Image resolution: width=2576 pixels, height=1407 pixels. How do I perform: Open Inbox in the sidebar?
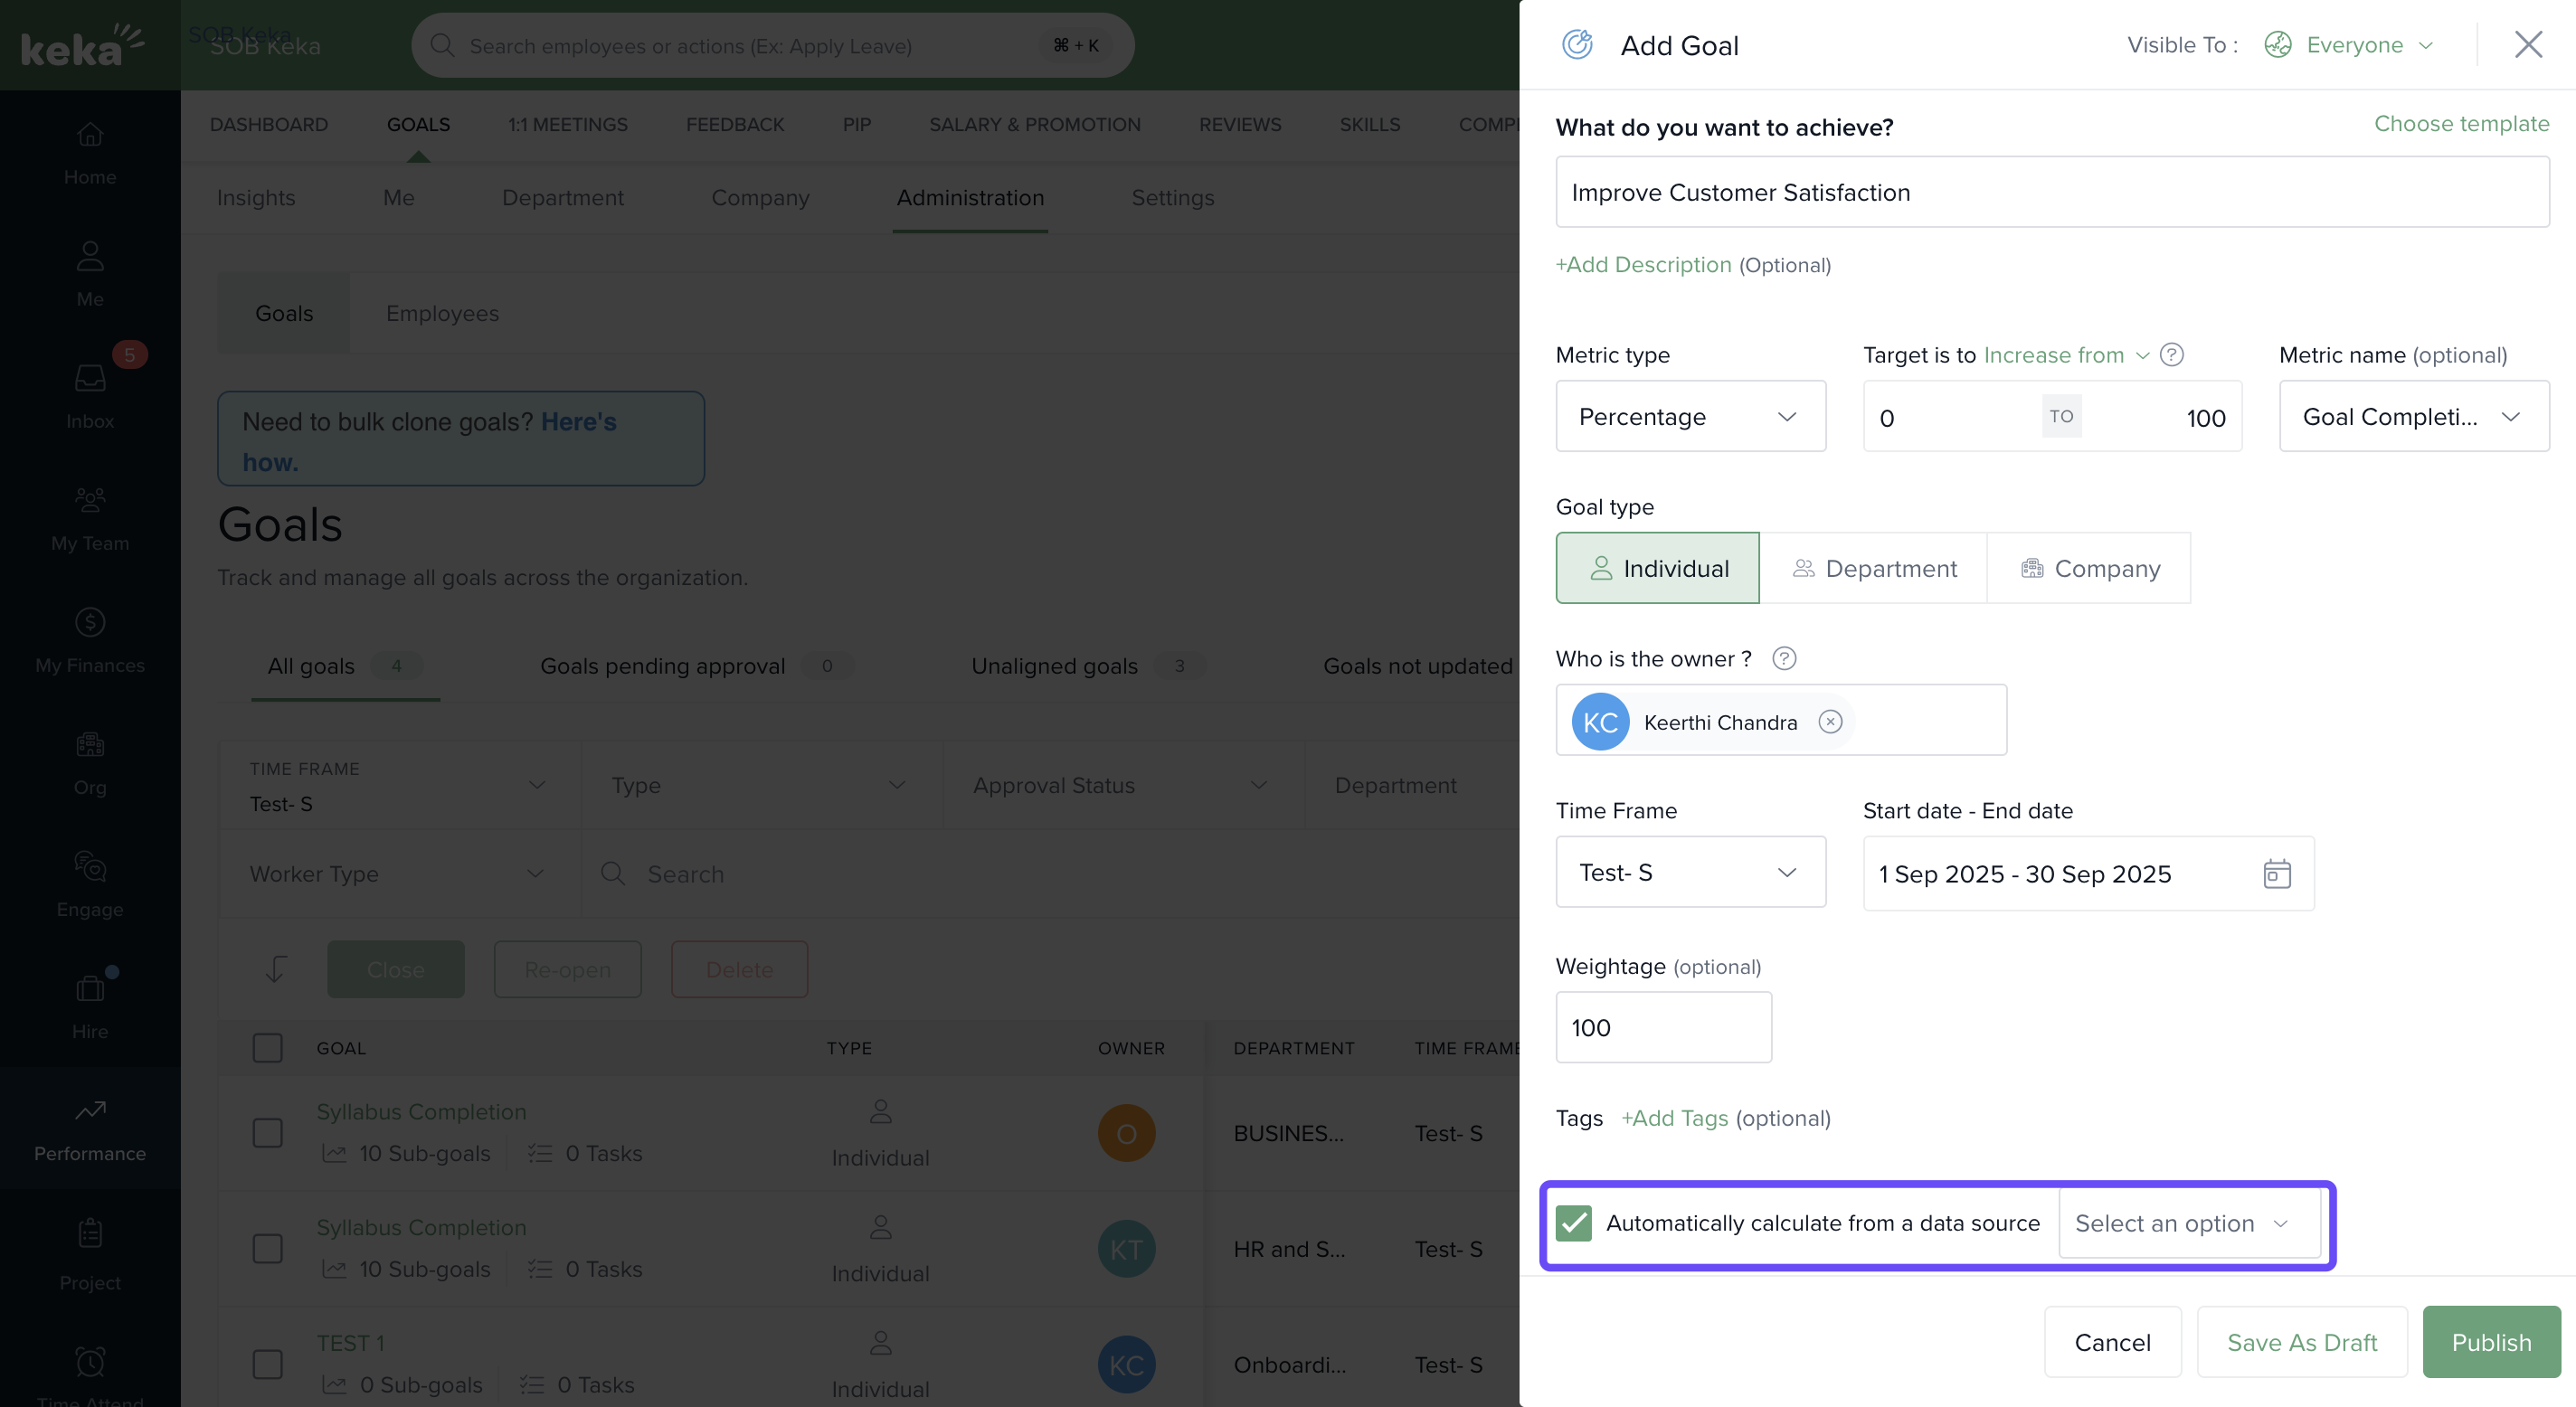tap(90, 394)
